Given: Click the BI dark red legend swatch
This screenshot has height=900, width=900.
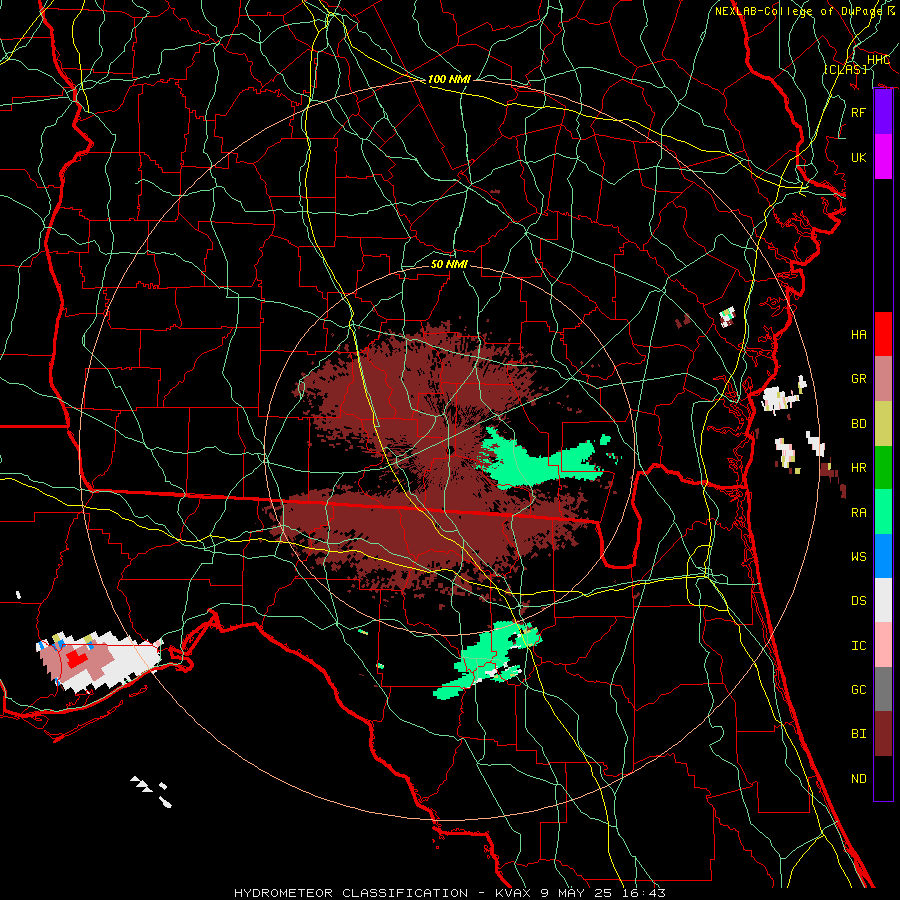Looking at the screenshot, I should [x=883, y=734].
